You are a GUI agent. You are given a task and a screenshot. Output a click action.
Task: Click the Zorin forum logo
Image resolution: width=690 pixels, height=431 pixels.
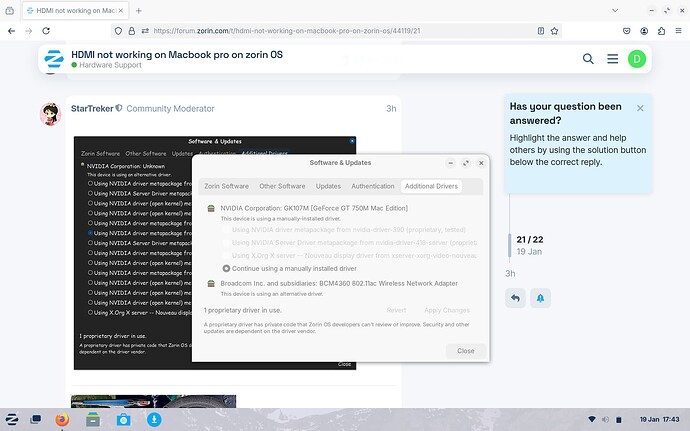pos(54,59)
